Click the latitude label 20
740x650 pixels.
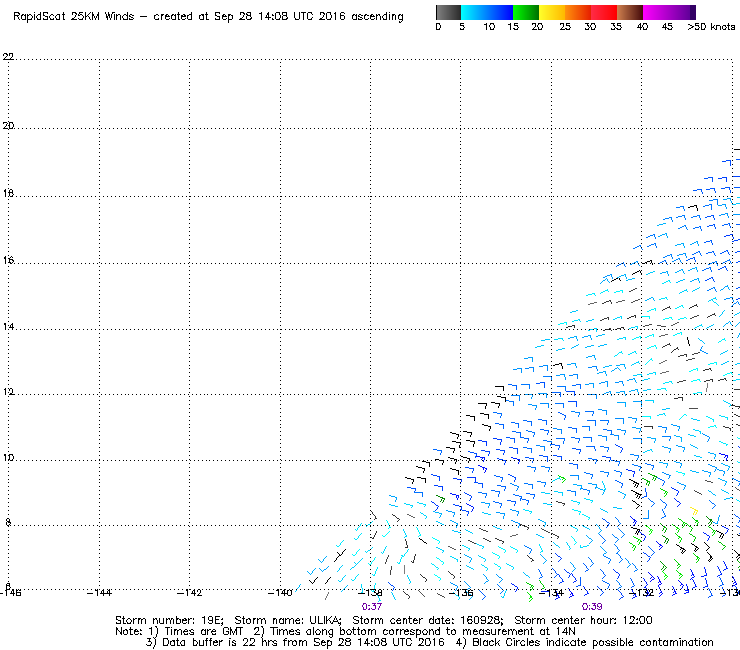(x=8, y=126)
